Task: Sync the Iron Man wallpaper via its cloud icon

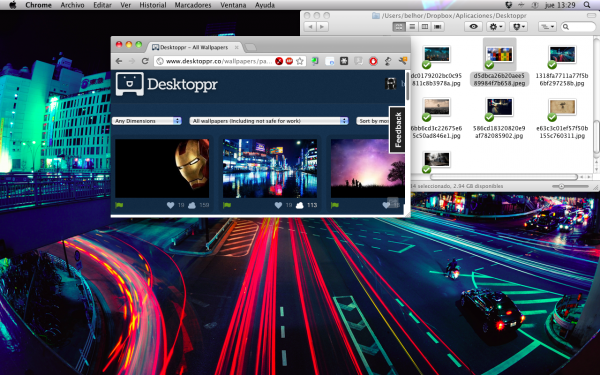Action: click(192, 205)
